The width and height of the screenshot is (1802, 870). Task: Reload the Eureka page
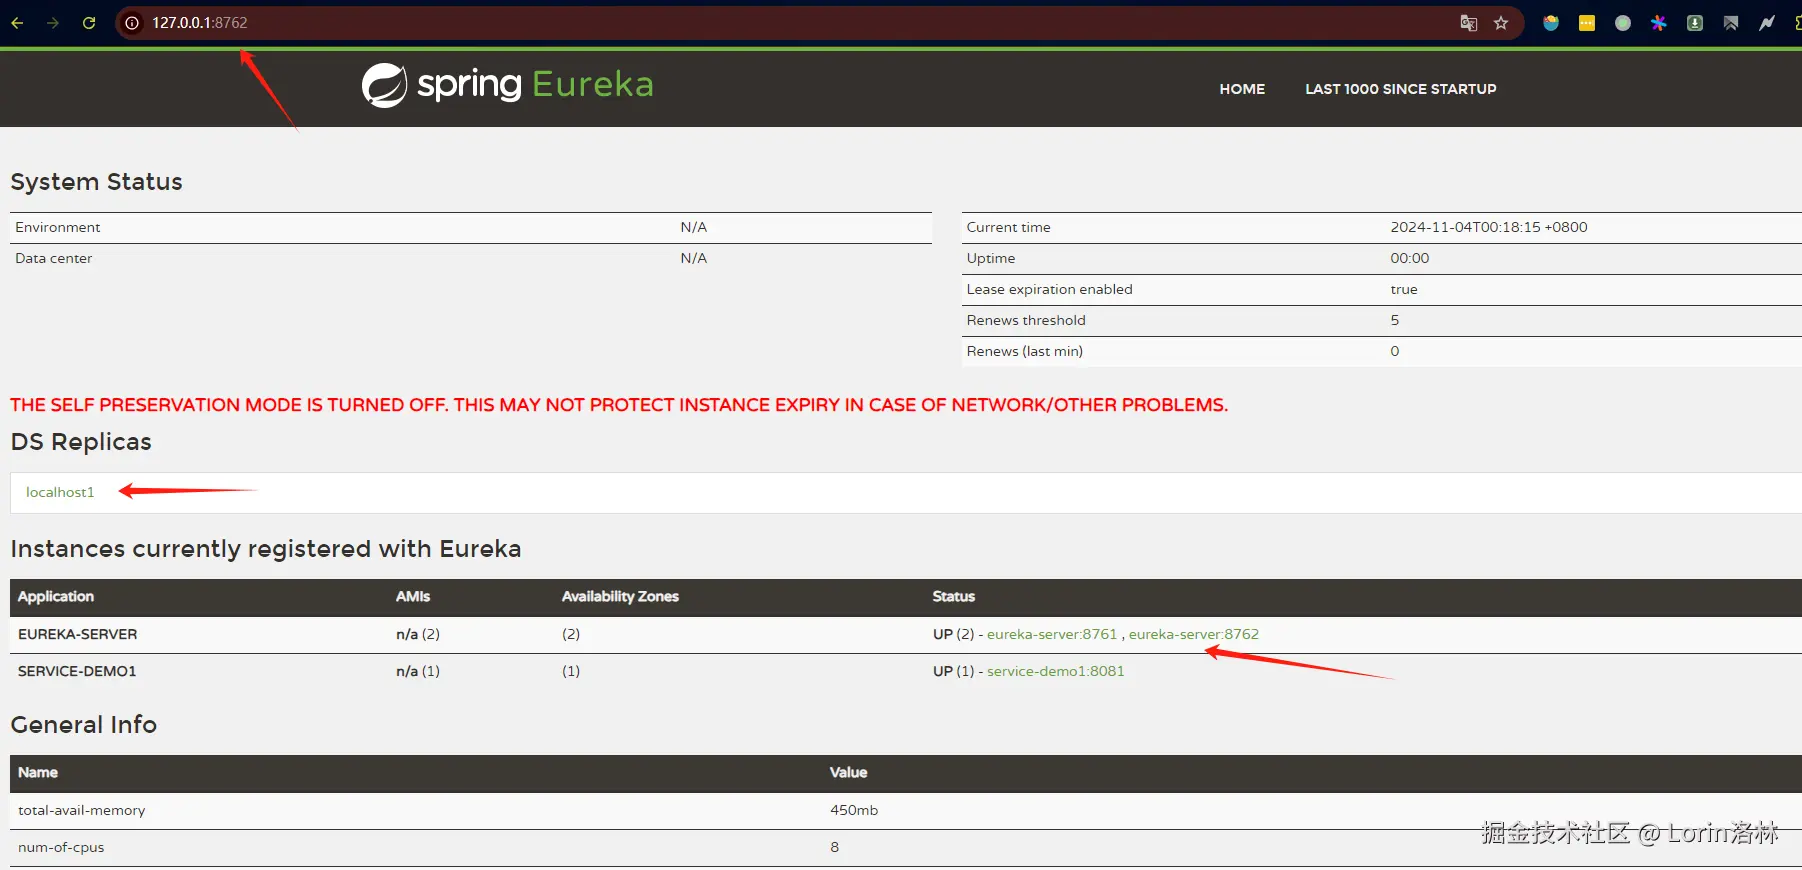pos(89,23)
